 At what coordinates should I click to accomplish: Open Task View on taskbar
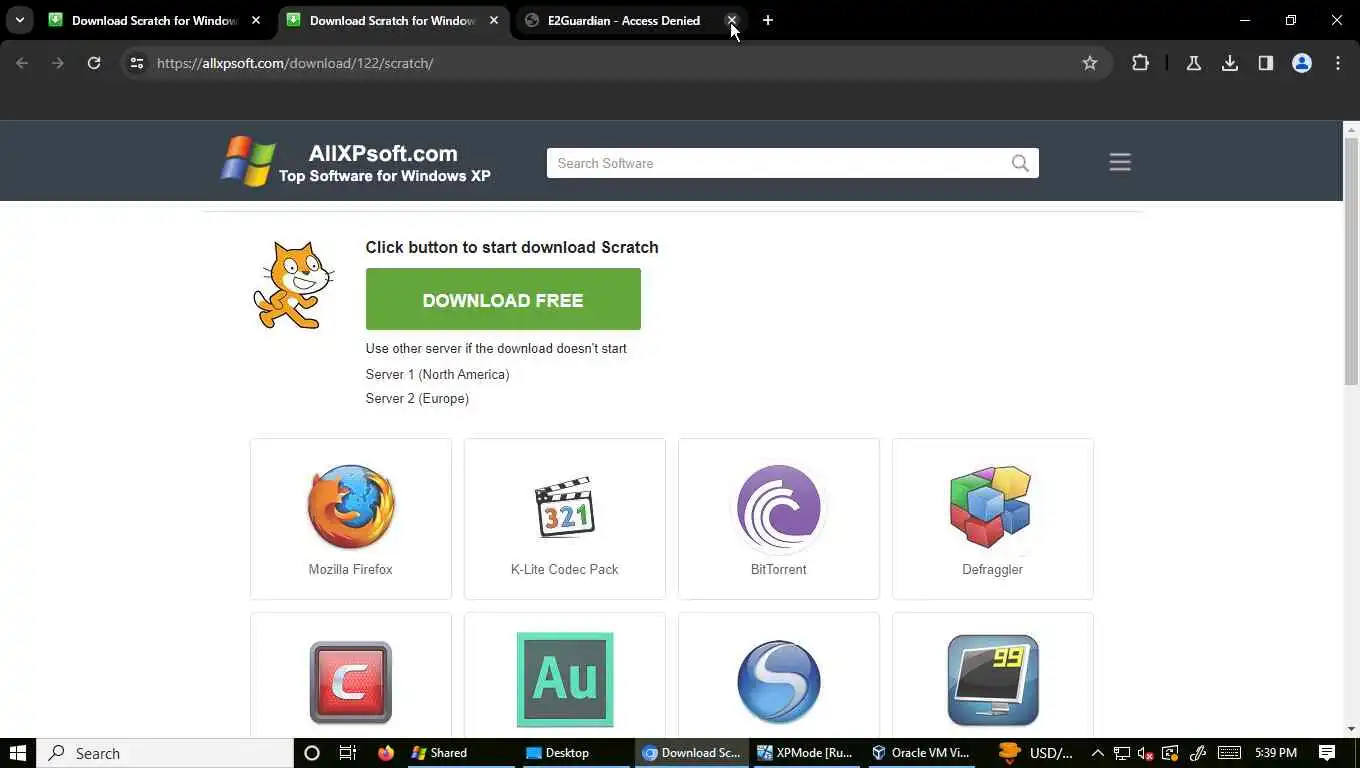click(x=348, y=753)
